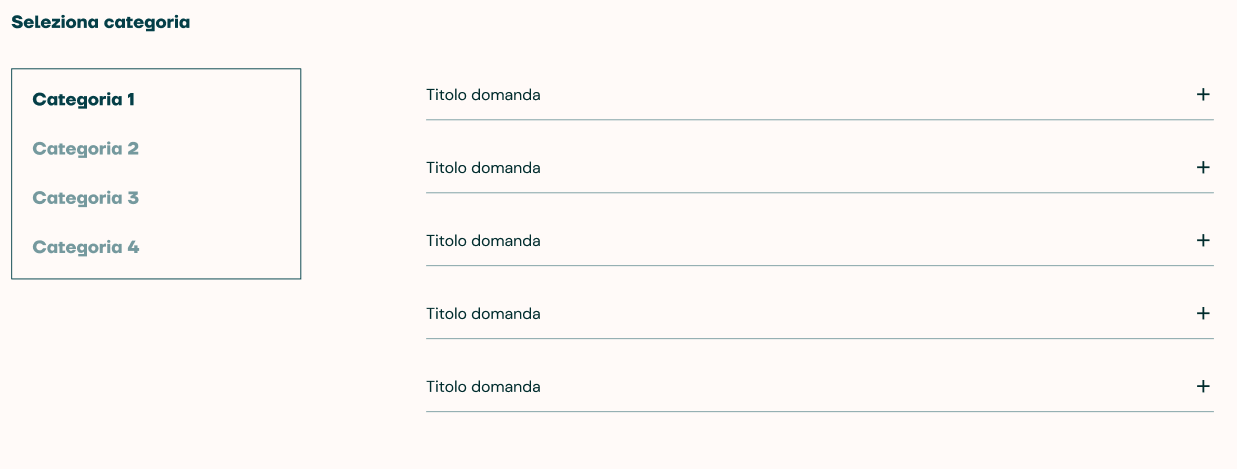This screenshot has width=1237, height=469.
Task: Choose Categoria 3 from the list
Action: (x=85, y=198)
